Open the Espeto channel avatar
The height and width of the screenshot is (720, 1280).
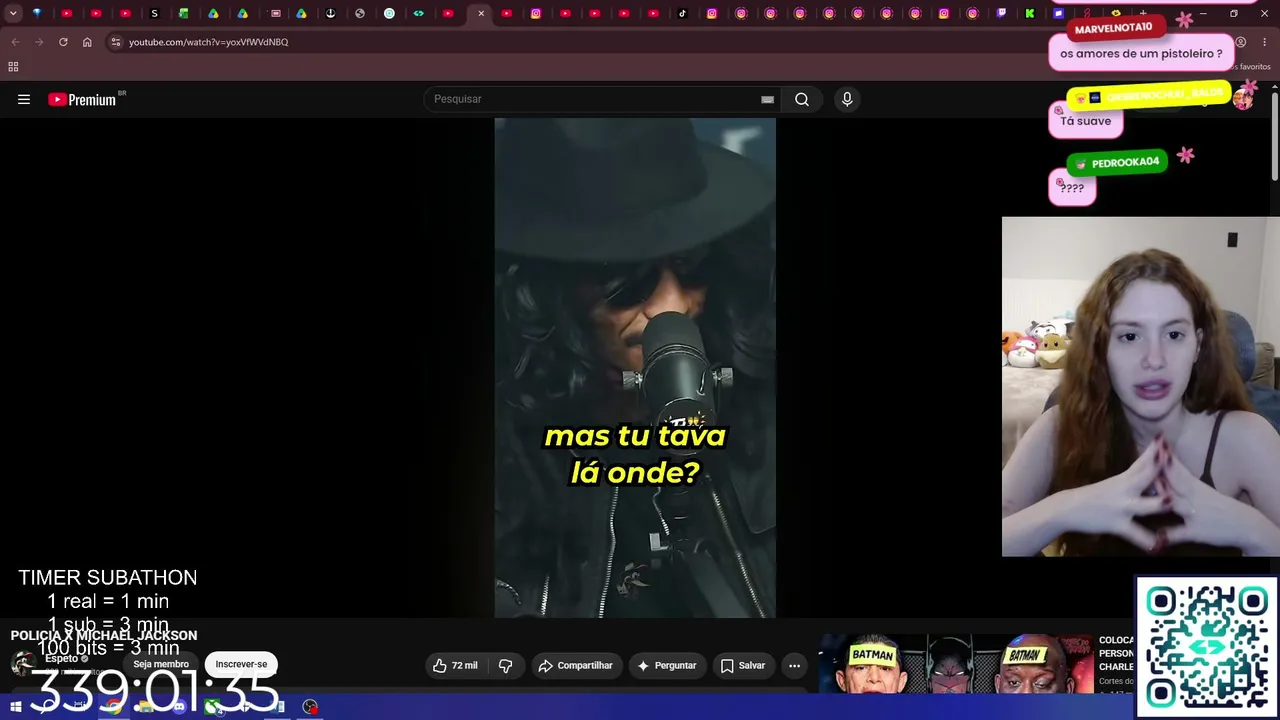[22, 663]
